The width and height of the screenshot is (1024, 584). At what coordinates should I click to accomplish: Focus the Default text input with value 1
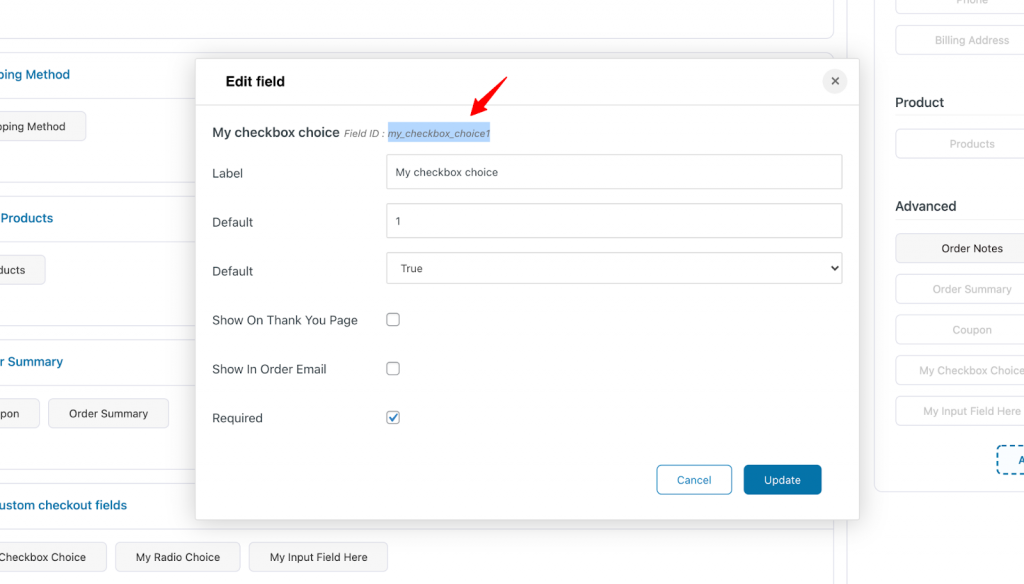[x=614, y=221]
